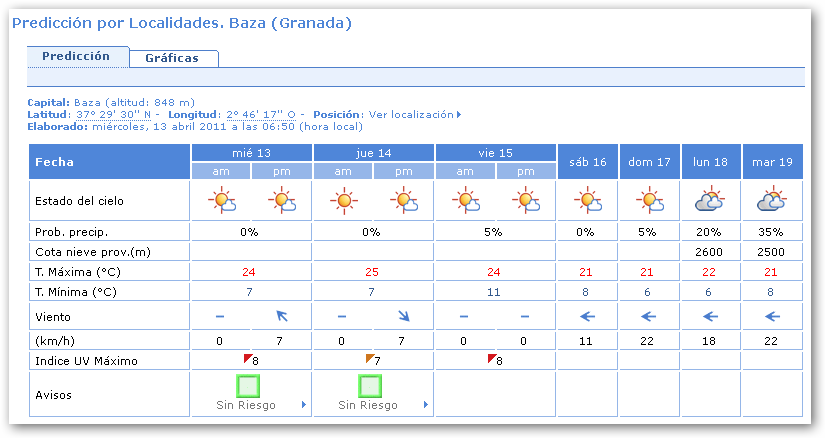Click the Thursday 14 afternoon wind arrow
Screen dimensions: 825x438
[403, 317]
